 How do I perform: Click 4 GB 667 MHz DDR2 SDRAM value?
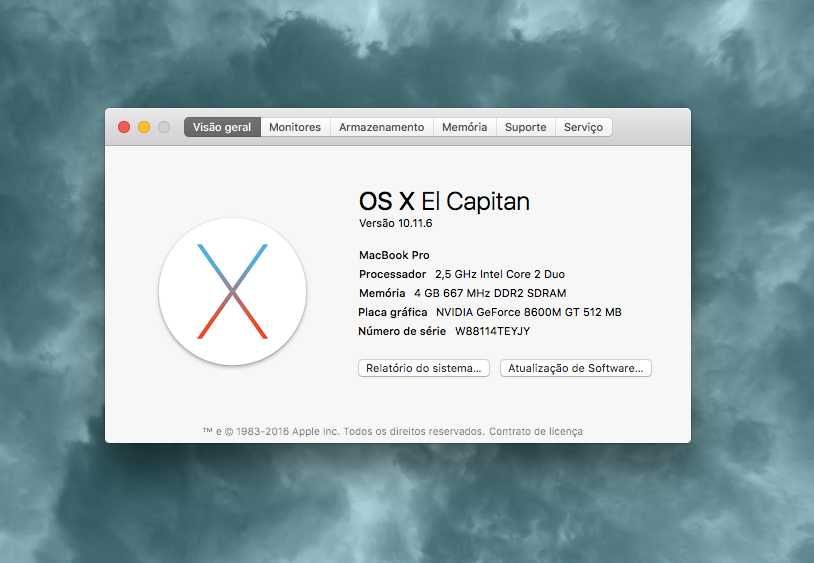tap(490, 293)
